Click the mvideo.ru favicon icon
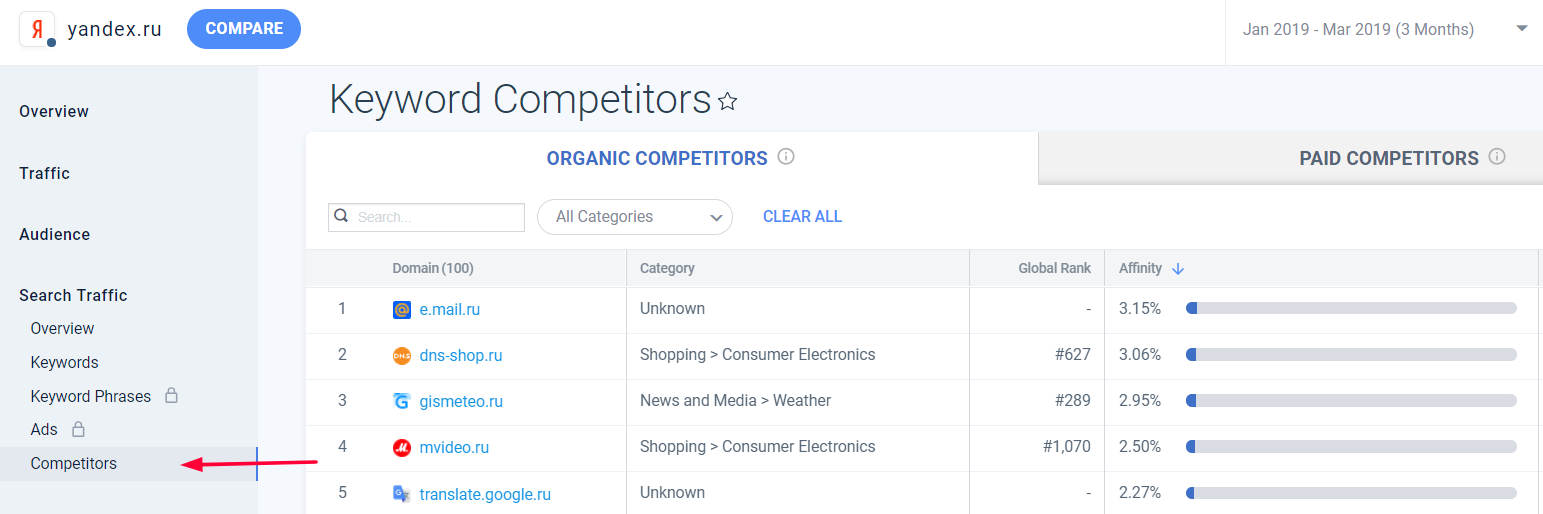The width and height of the screenshot is (1543, 514). coord(402,448)
